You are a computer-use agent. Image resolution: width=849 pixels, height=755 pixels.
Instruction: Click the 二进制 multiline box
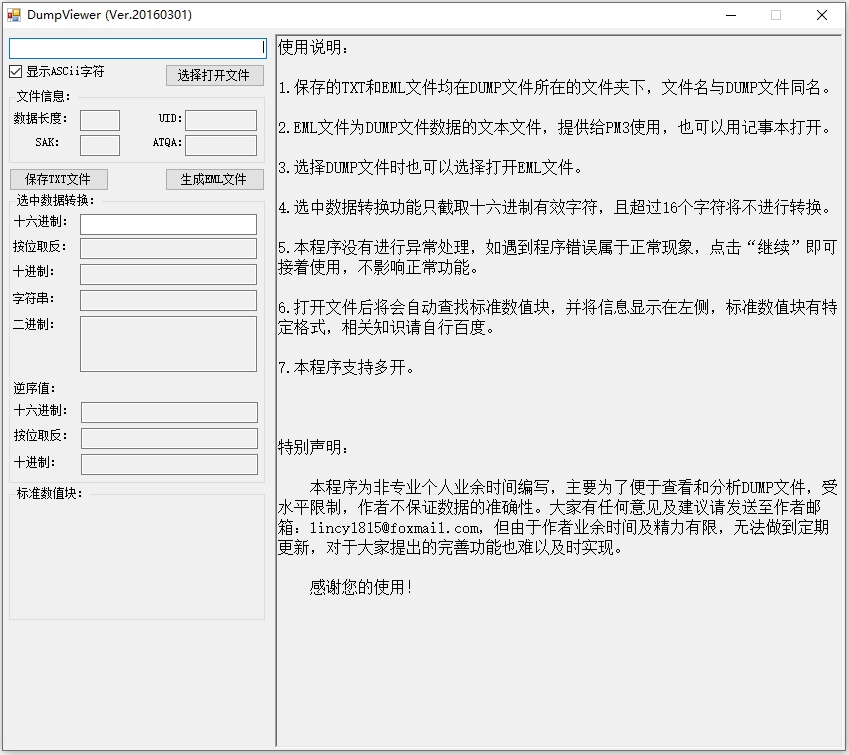[168, 344]
